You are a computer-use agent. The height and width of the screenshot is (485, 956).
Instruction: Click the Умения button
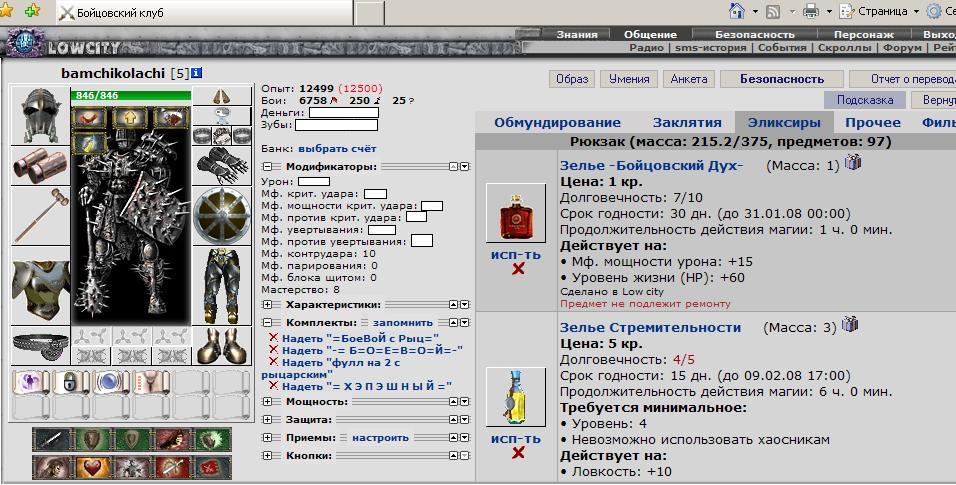pyautogui.click(x=629, y=79)
